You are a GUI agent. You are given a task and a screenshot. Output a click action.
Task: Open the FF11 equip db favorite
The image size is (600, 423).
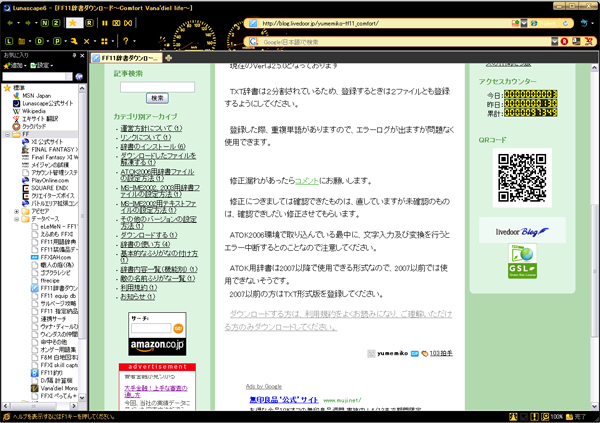pos(54,296)
